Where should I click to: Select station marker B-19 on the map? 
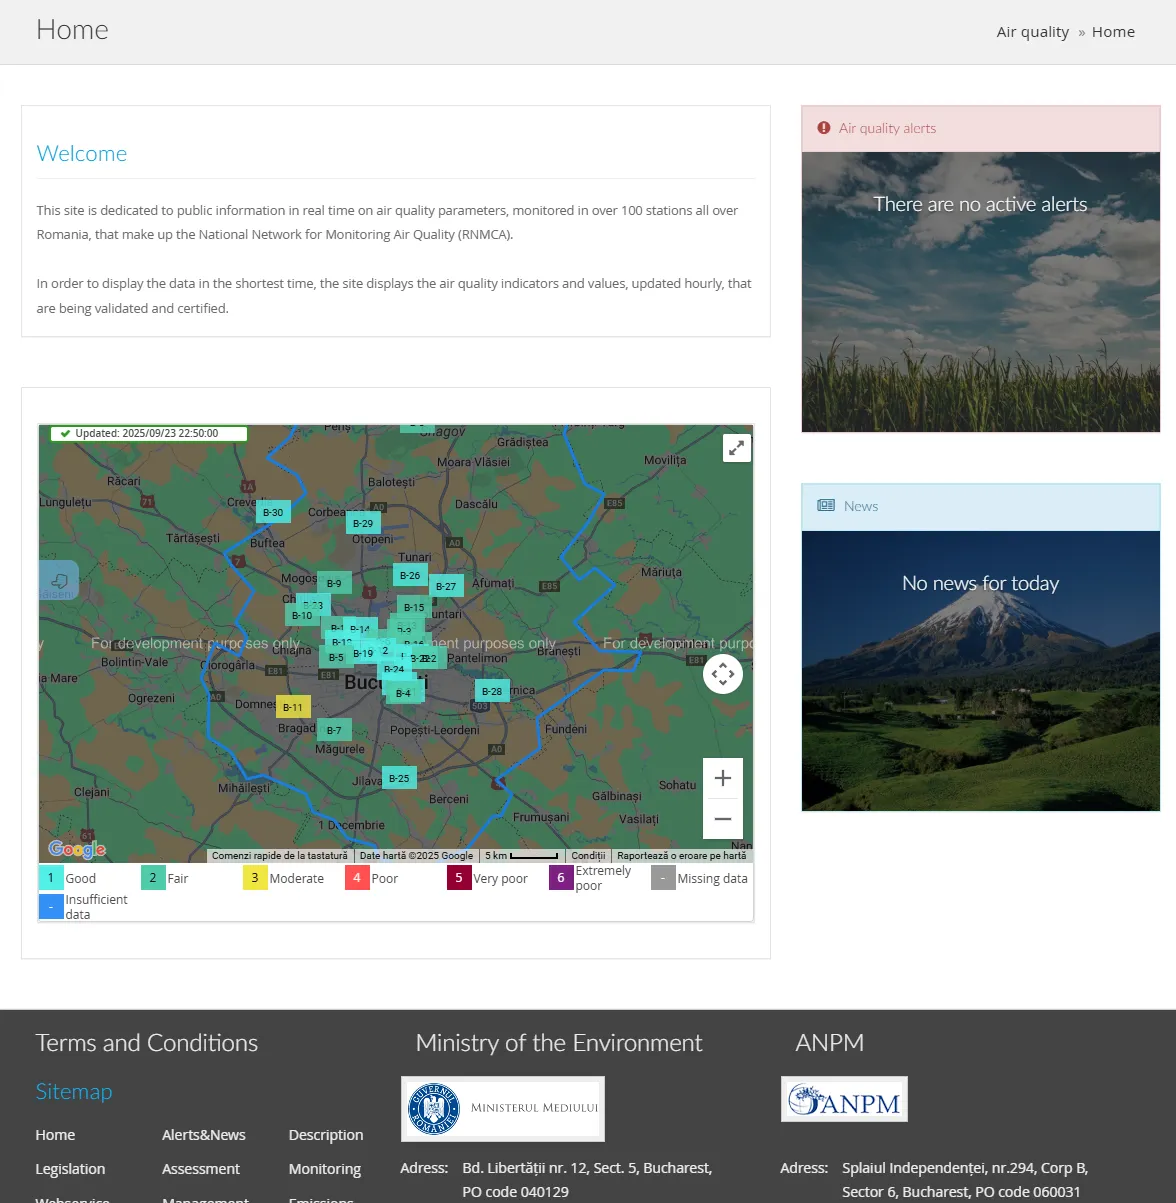pos(363,653)
